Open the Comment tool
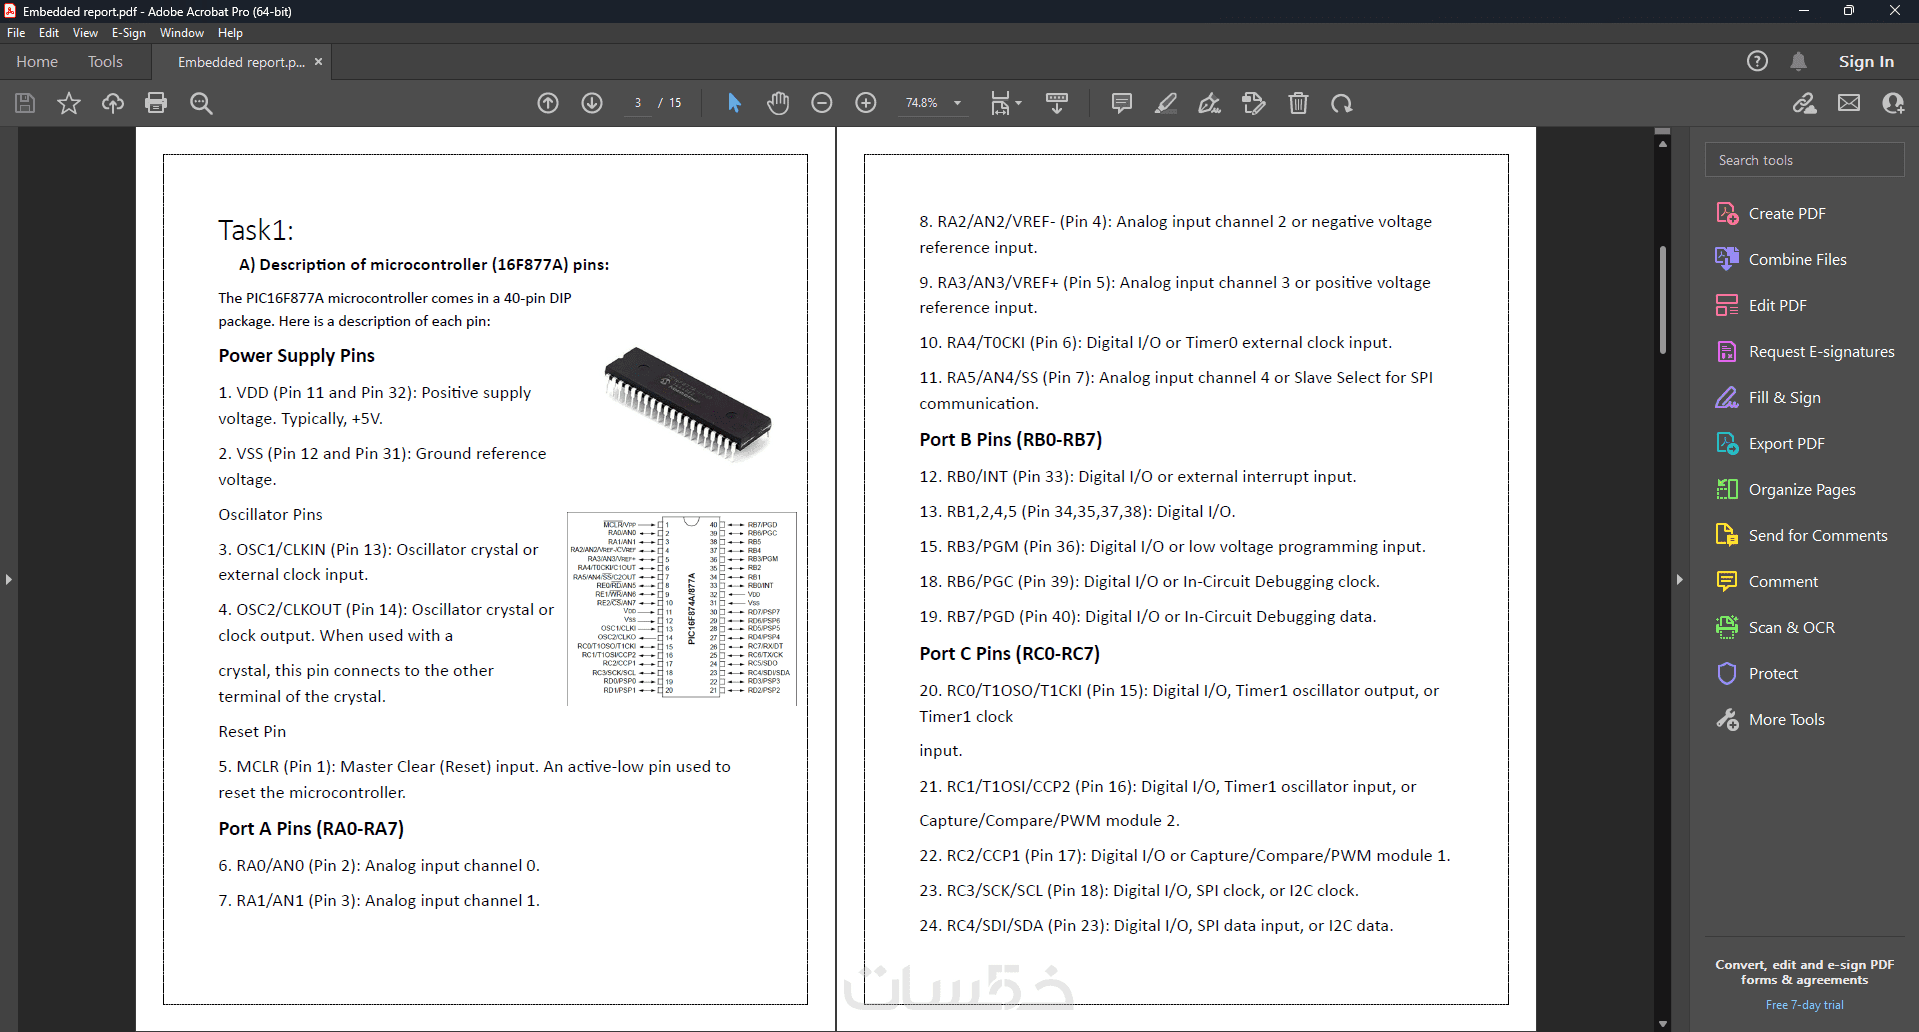The width and height of the screenshot is (1919, 1032). point(1766,581)
